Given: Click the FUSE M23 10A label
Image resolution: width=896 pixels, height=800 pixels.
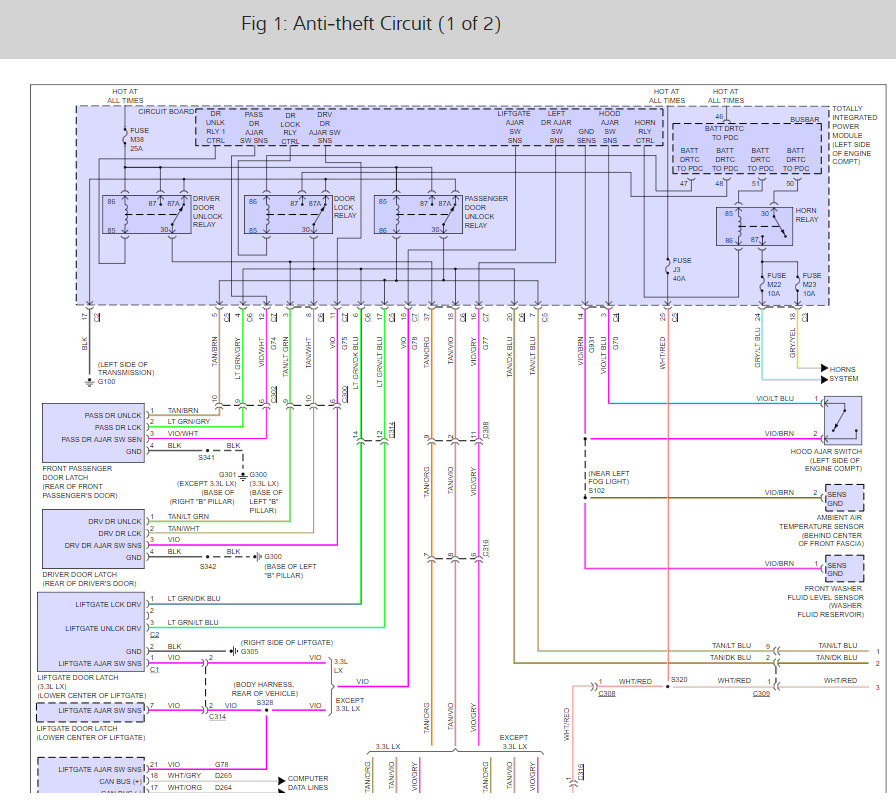Looking at the screenshot, I should click(811, 284).
